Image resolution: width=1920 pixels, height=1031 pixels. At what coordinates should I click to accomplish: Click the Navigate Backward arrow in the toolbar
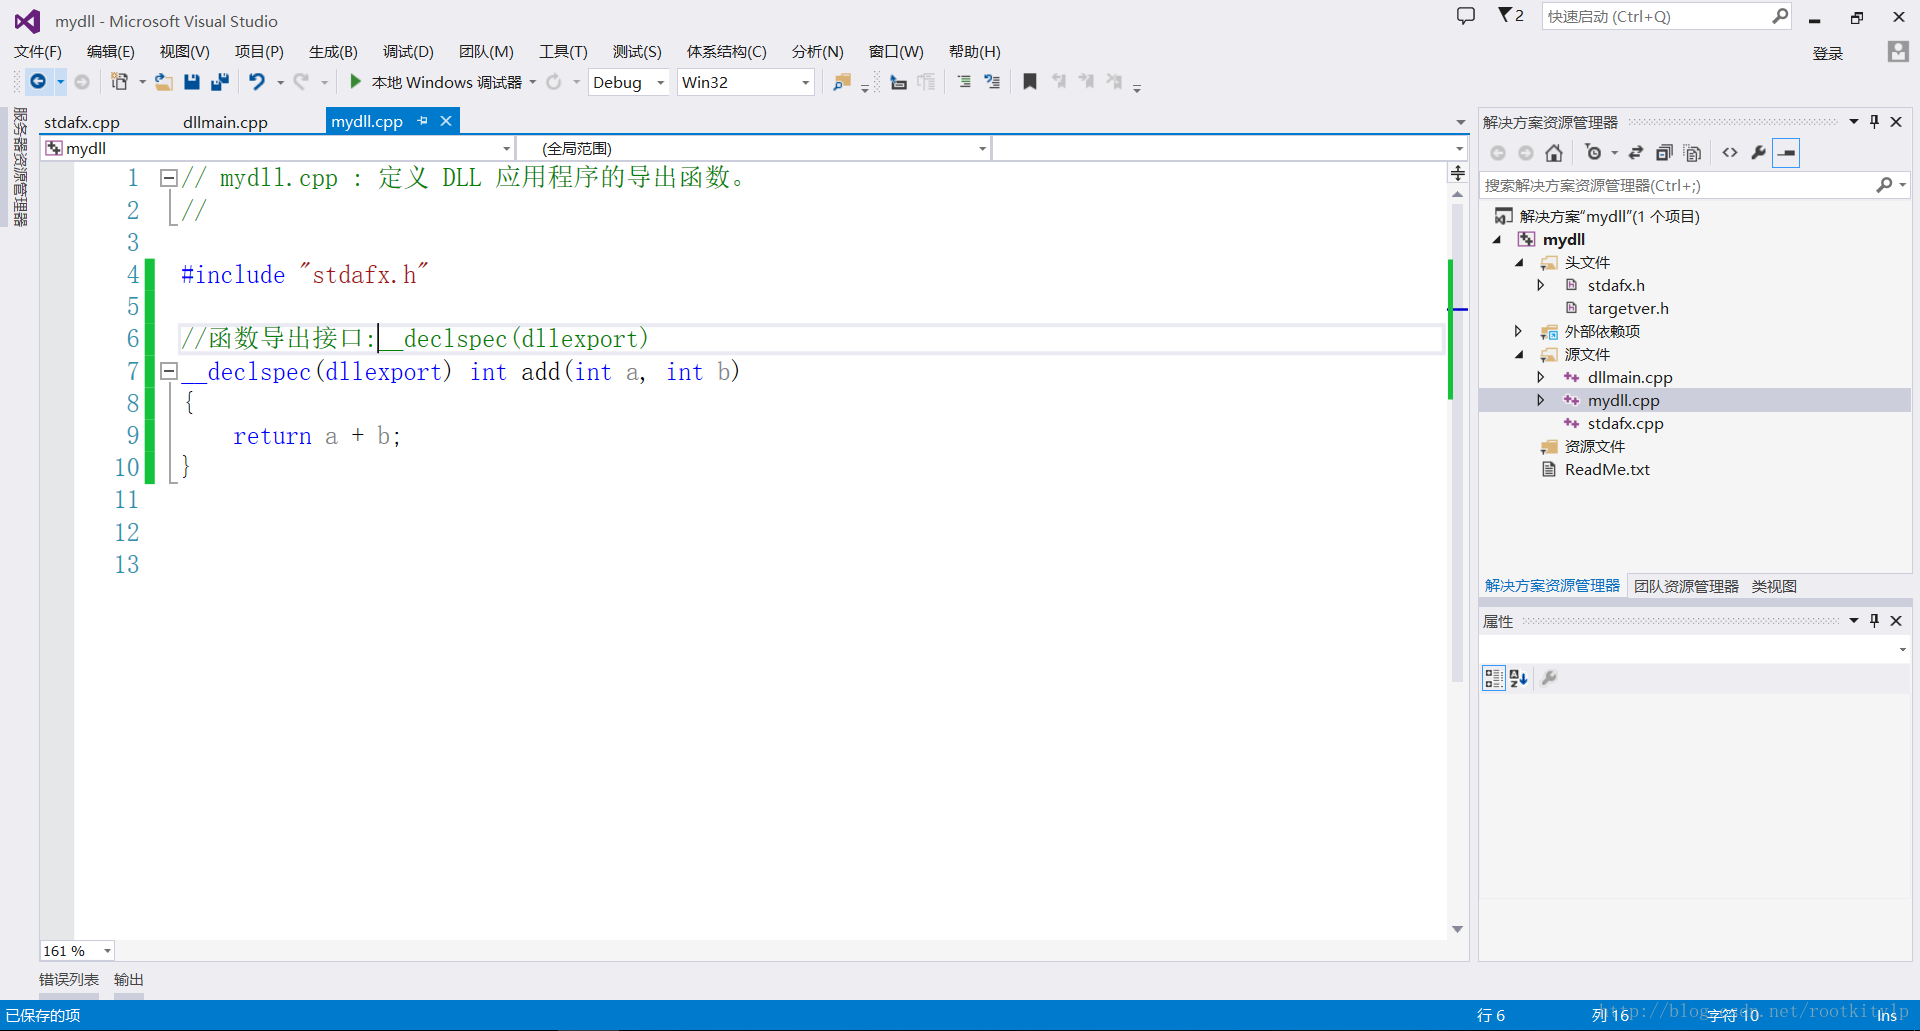click(x=38, y=82)
